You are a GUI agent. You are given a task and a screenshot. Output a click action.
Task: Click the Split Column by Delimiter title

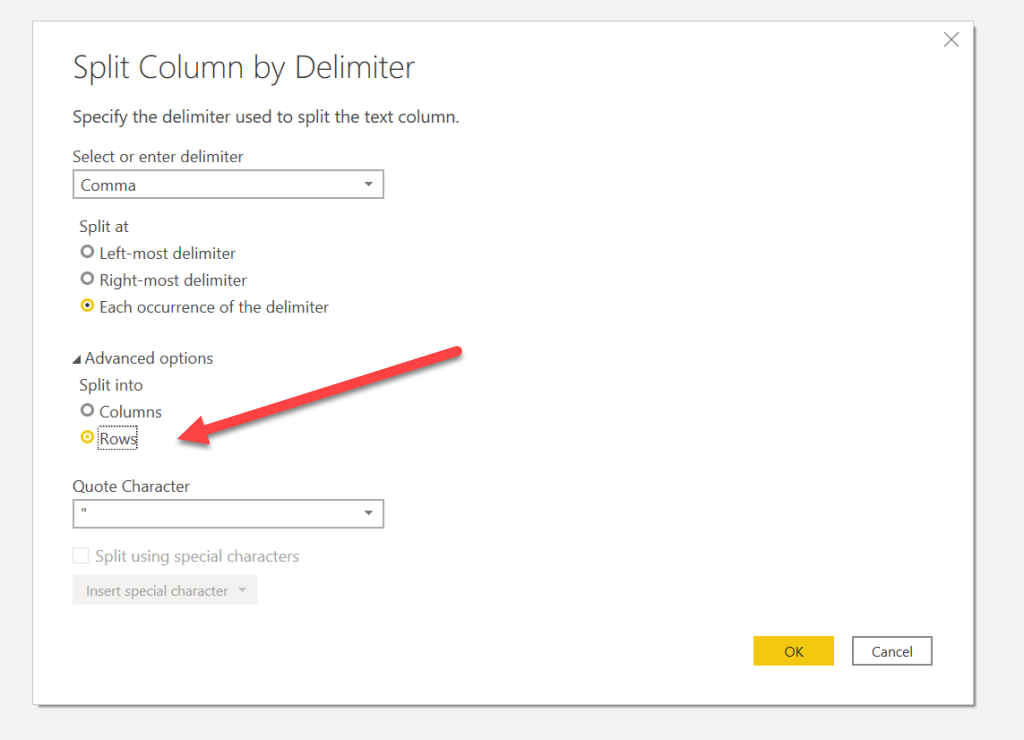(x=243, y=68)
